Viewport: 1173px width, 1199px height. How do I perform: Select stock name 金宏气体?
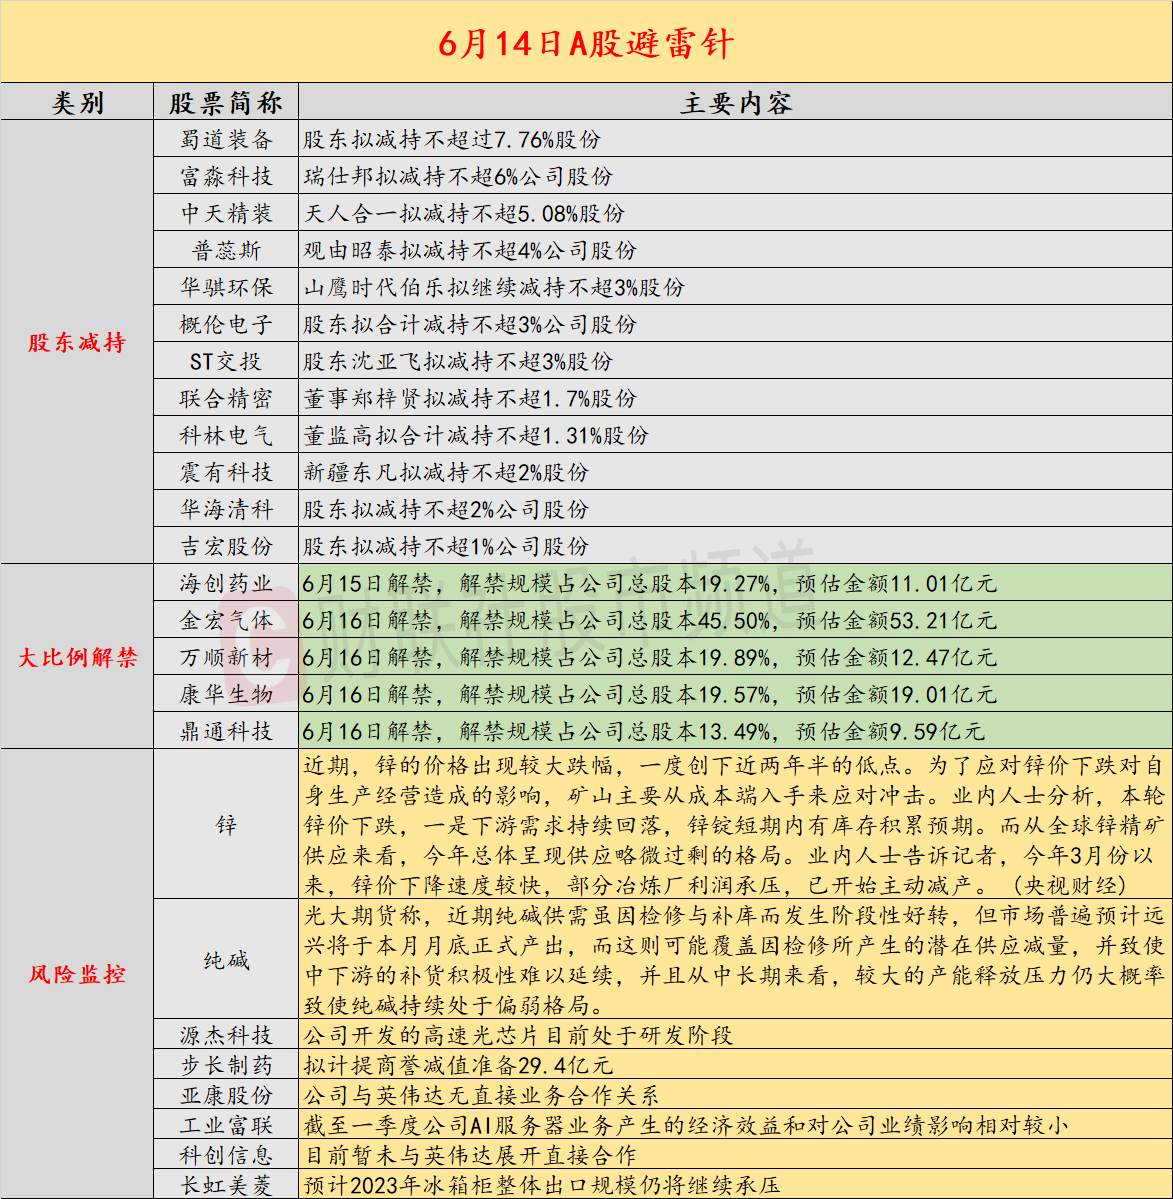[x=226, y=620]
